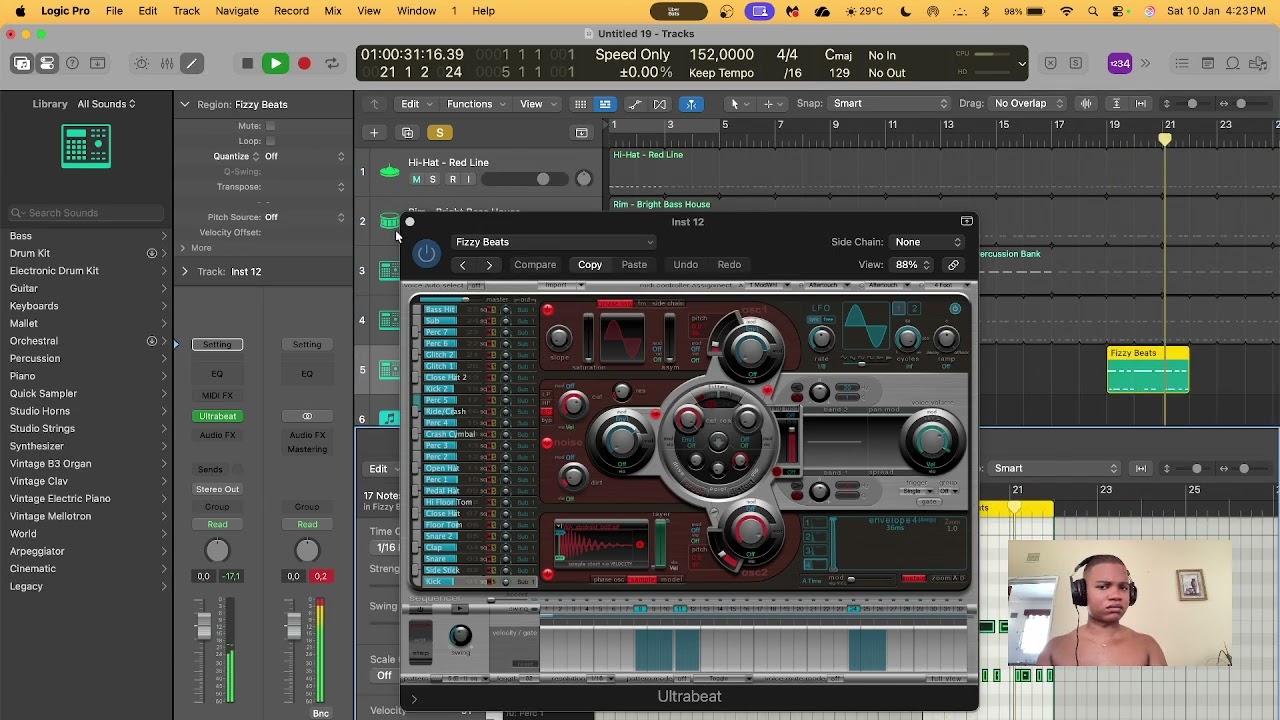Show the Mixer from the control bar

[x=167, y=63]
